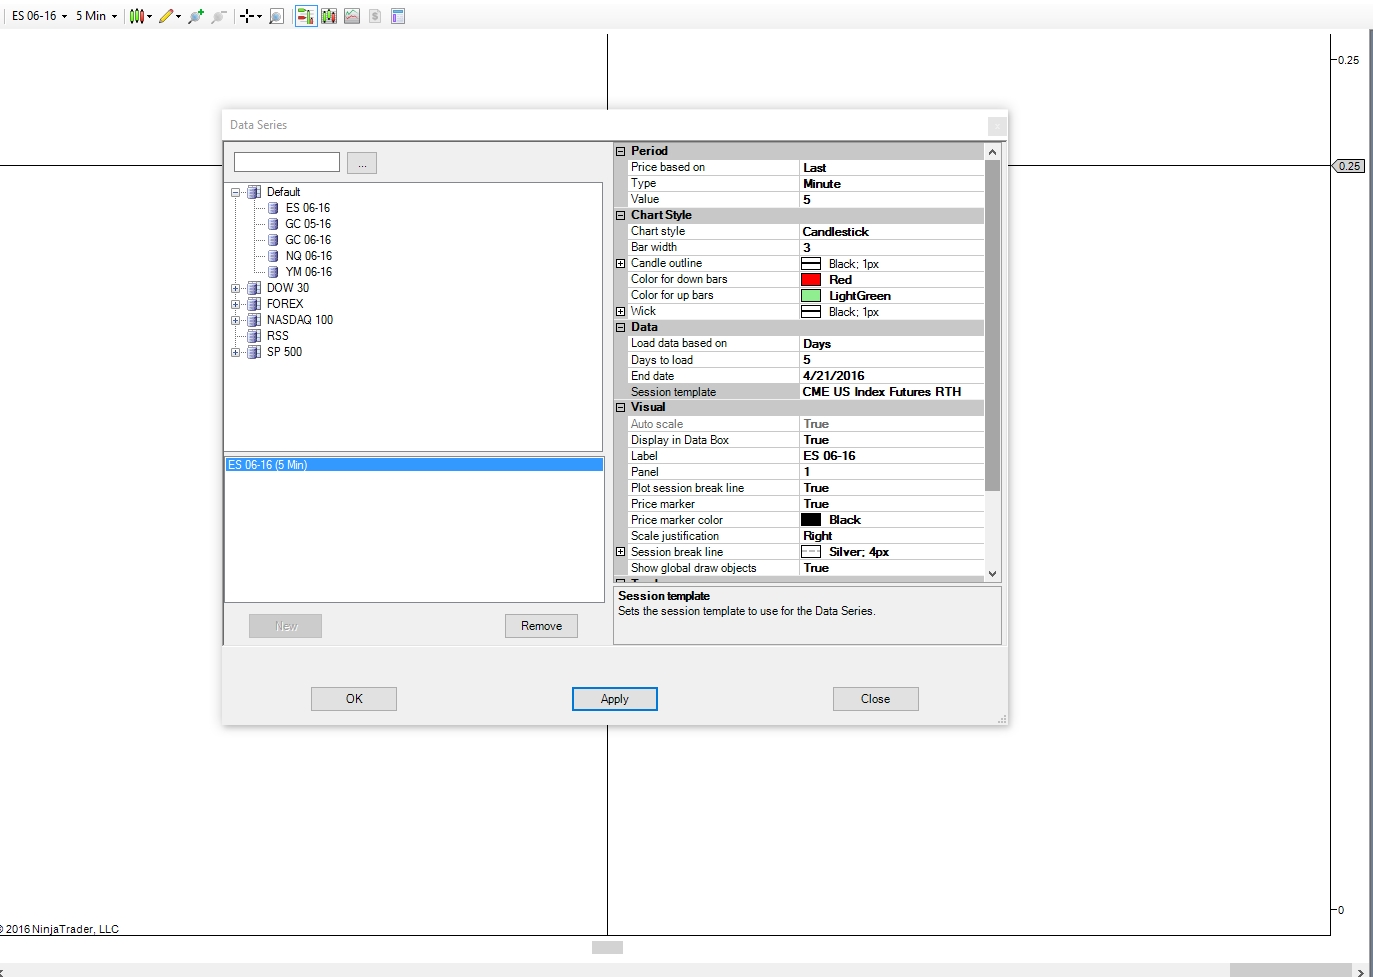Open the Indicators toolbar icon
This screenshot has width=1373, height=977.
click(x=352, y=16)
